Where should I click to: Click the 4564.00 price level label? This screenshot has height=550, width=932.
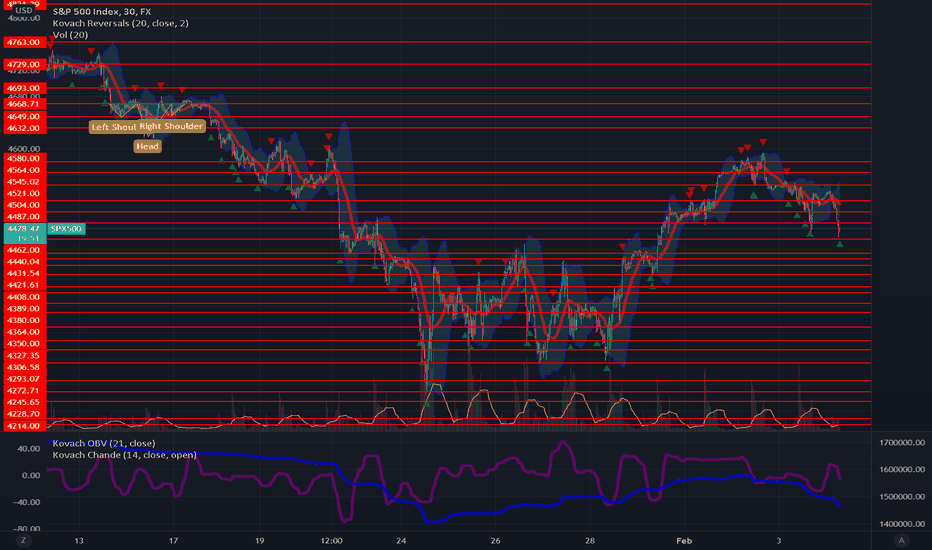click(24, 170)
